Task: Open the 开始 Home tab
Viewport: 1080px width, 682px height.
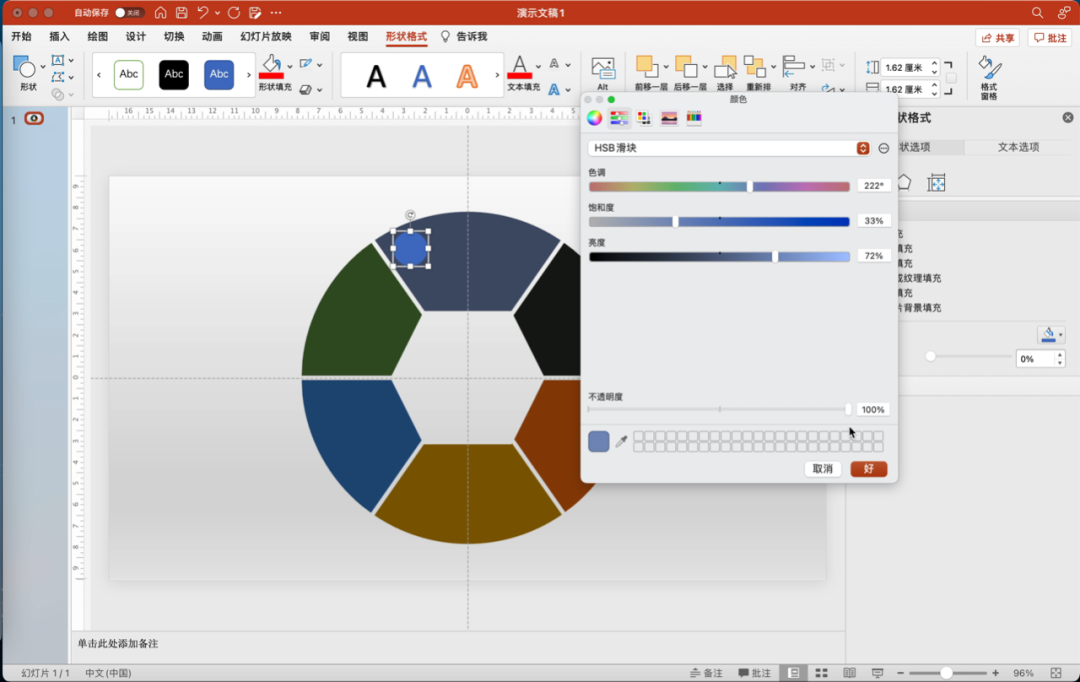Action: click(21, 37)
